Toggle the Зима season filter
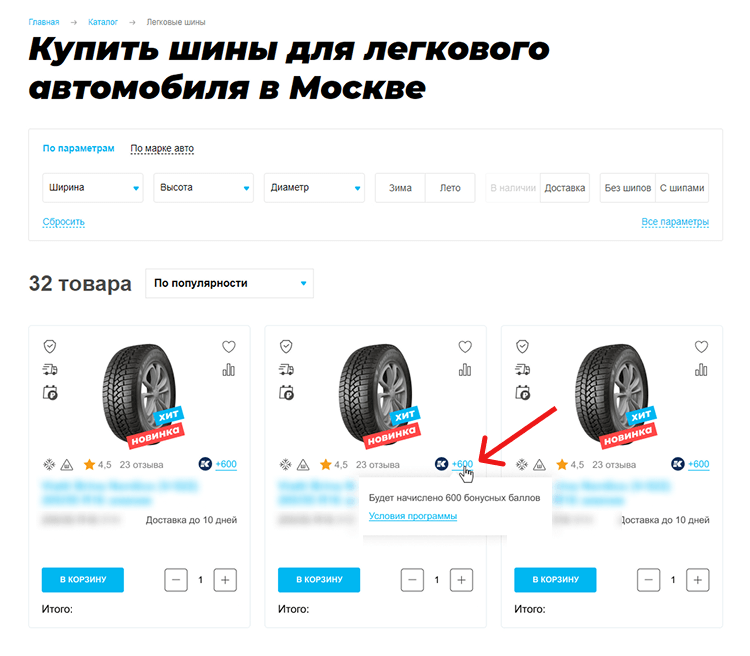 (400, 188)
